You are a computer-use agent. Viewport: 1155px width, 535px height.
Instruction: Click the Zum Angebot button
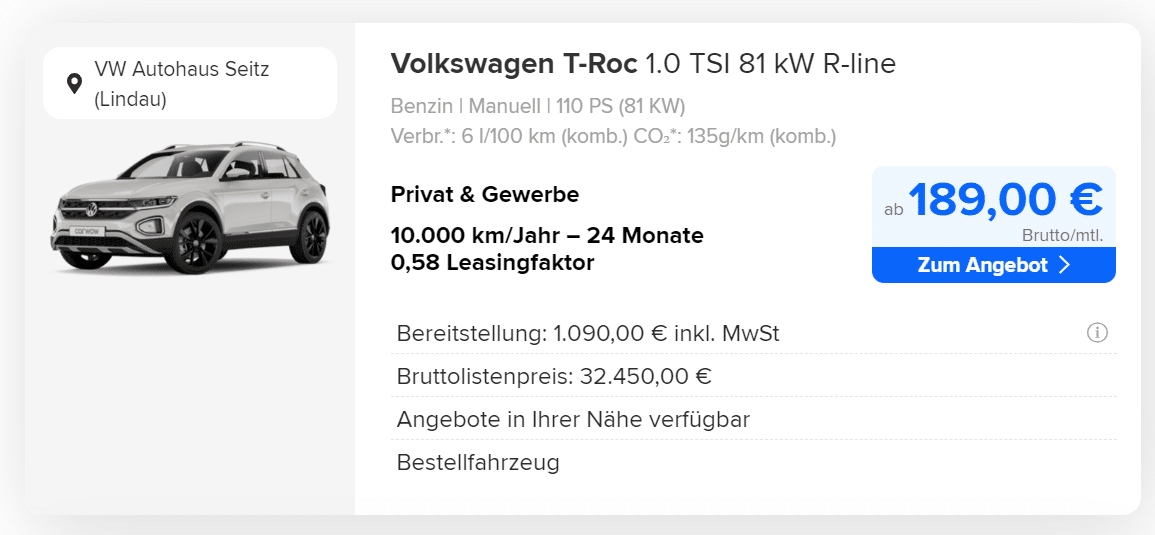(994, 265)
